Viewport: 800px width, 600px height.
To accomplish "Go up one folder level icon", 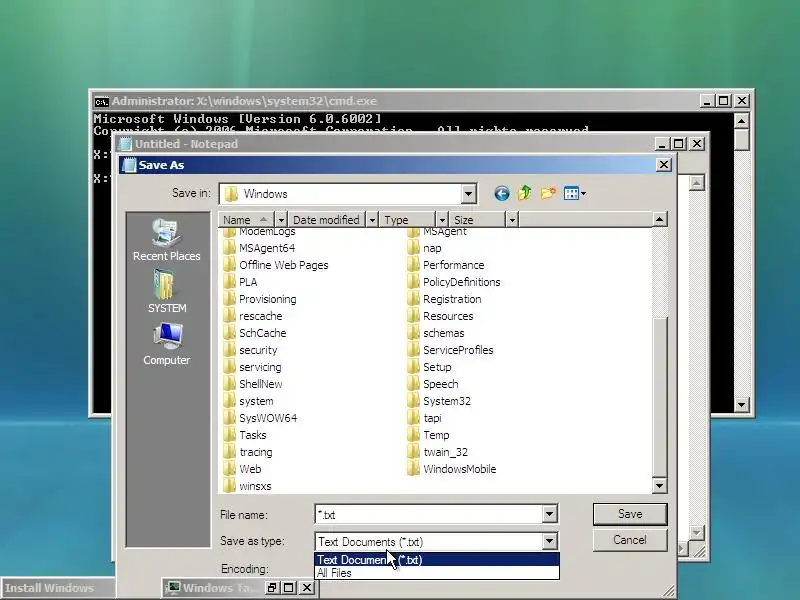I will (x=524, y=193).
